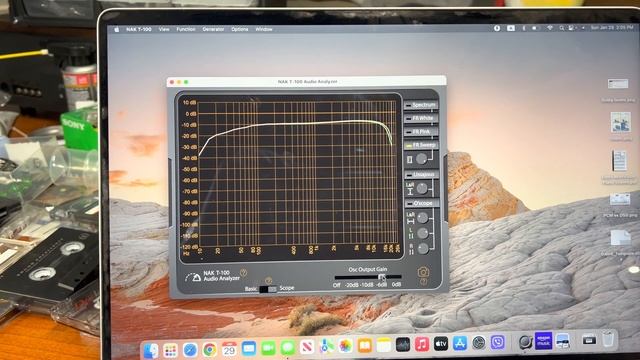Click the -20dB gain label

(x=351, y=285)
